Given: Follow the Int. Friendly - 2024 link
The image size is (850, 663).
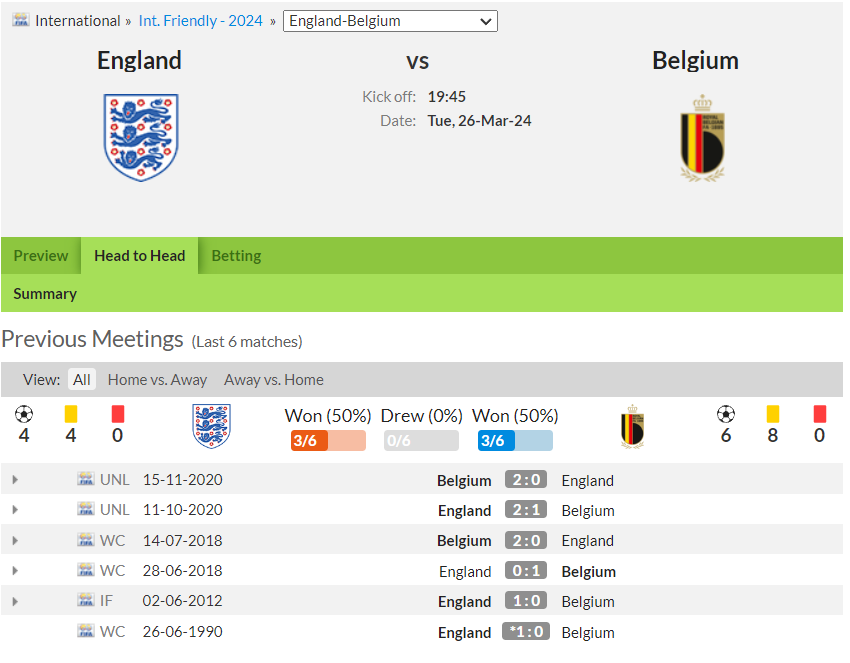Looking at the screenshot, I should (201, 21).
